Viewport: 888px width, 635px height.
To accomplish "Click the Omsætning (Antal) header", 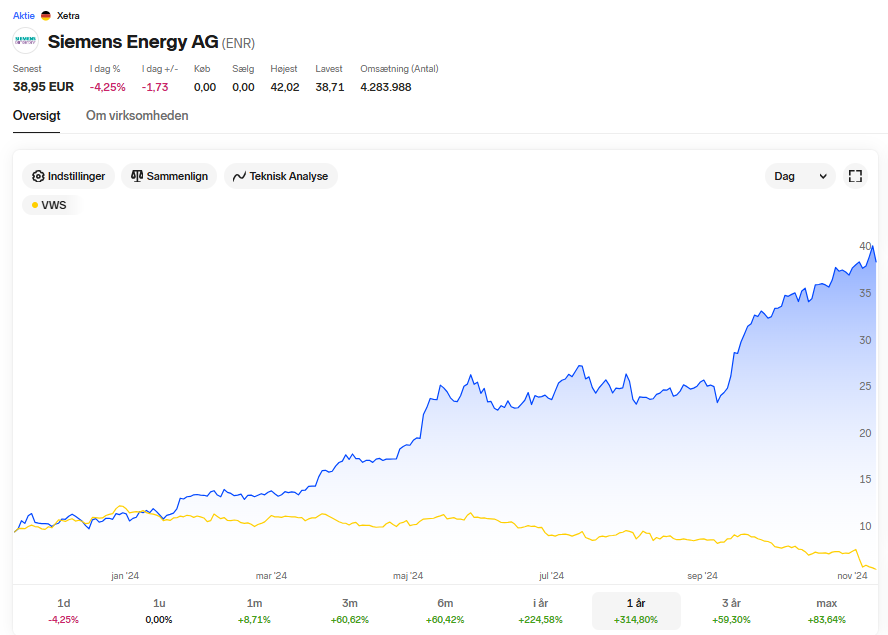I will (399, 69).
